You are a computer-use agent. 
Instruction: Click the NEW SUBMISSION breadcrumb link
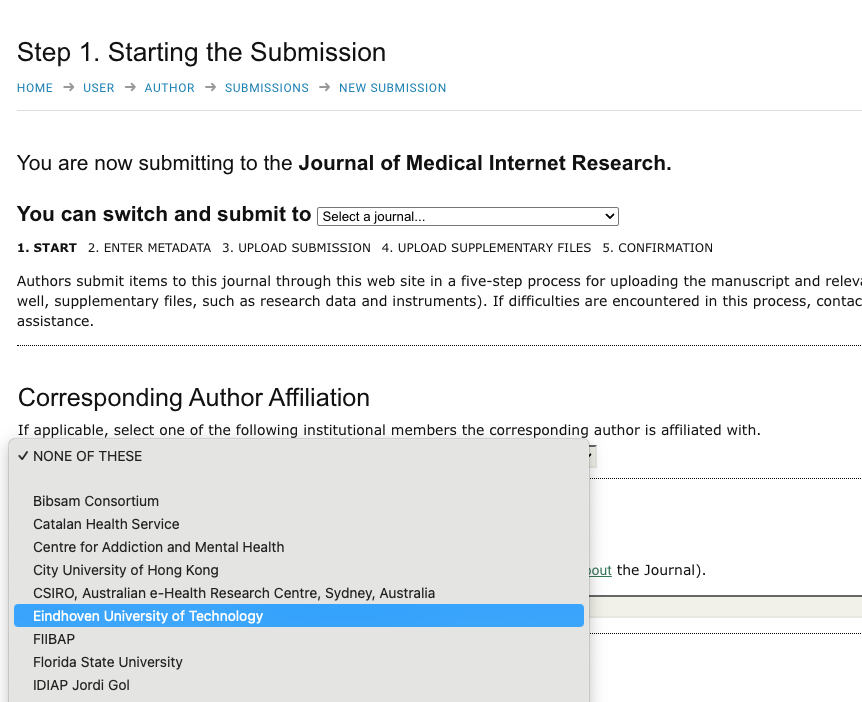[x=392, y=88]
